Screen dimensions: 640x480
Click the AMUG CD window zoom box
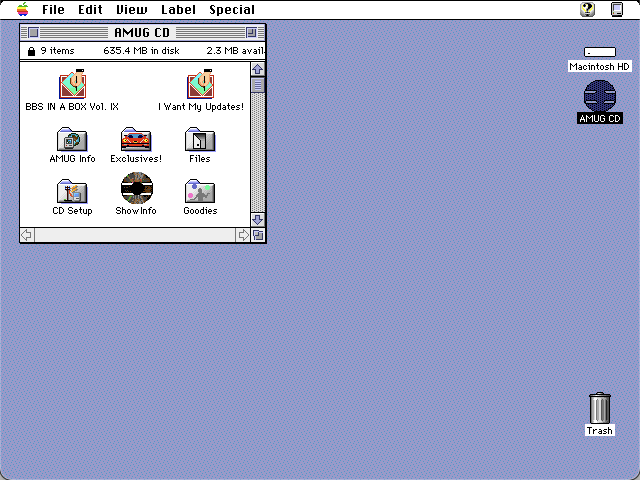point(251,32)
